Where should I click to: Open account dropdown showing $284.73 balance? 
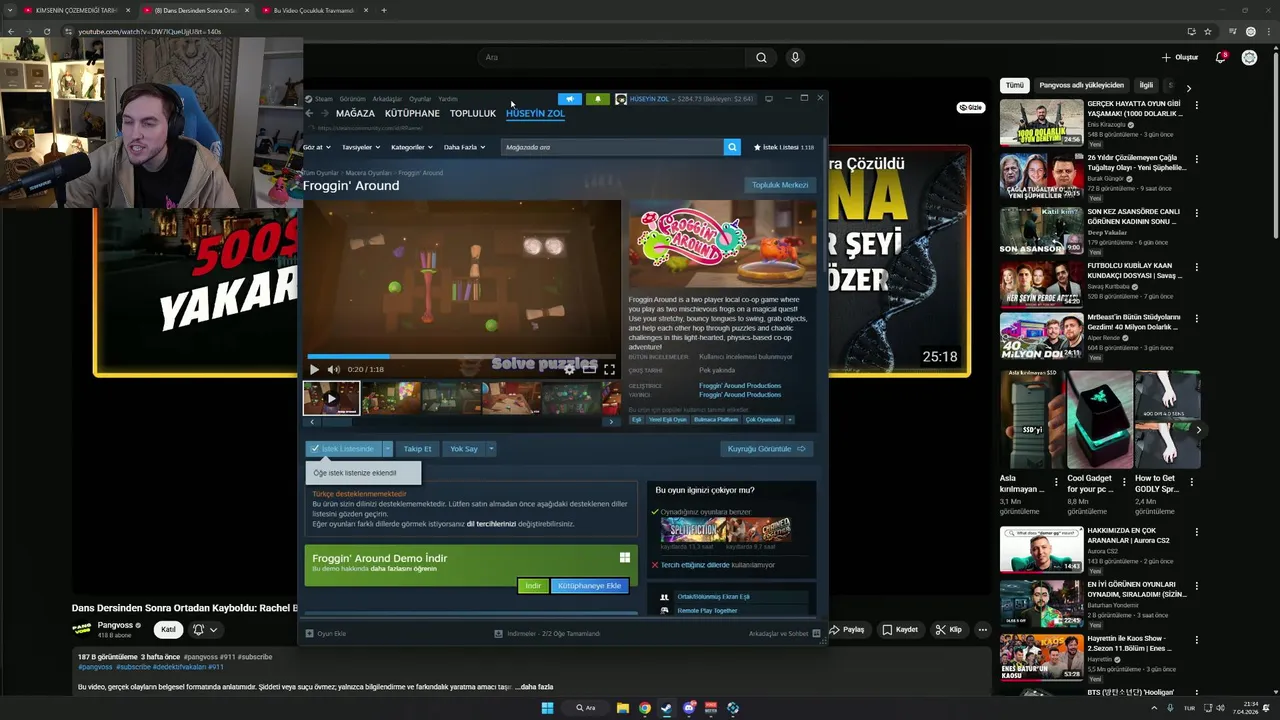(684, 99)
